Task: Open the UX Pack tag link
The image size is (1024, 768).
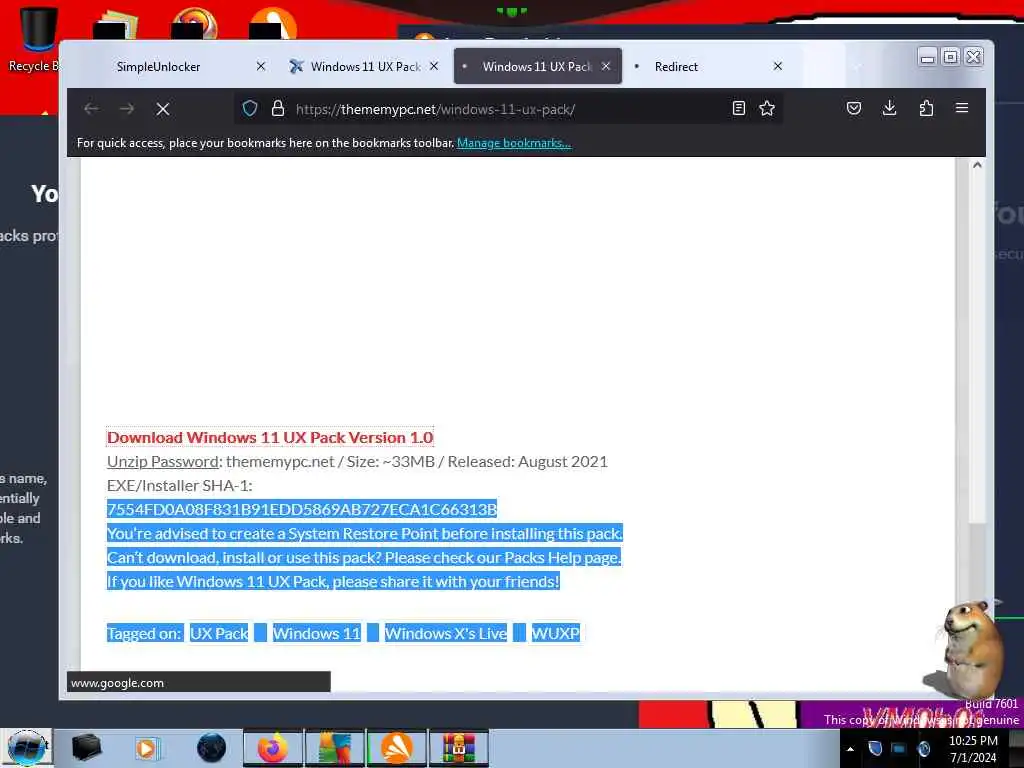Action: 219,633
